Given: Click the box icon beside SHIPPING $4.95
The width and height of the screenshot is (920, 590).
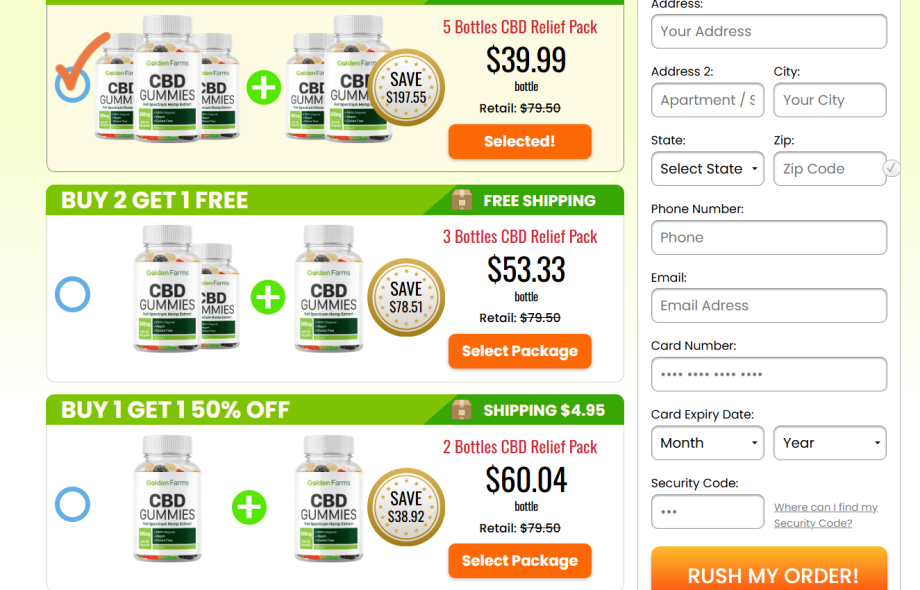Looking at the screenshot, I should click(462, 409).
